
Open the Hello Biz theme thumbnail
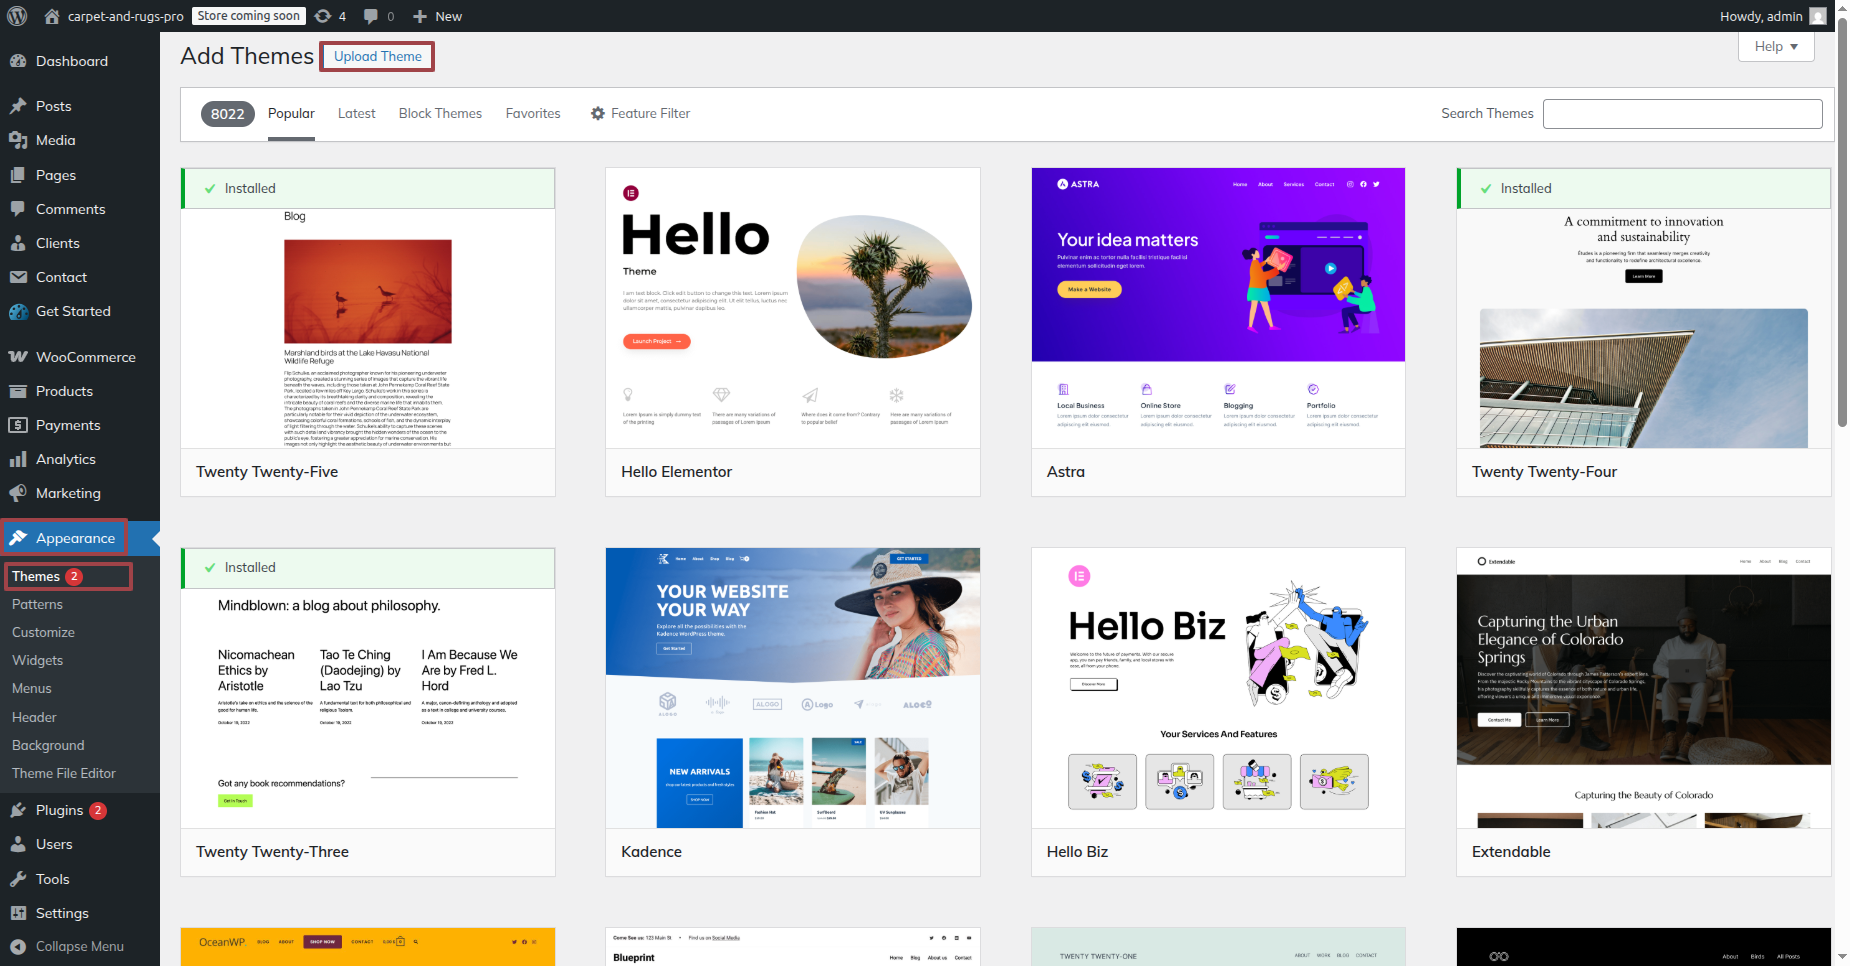pyautogui.click(x=1218, y=688)
